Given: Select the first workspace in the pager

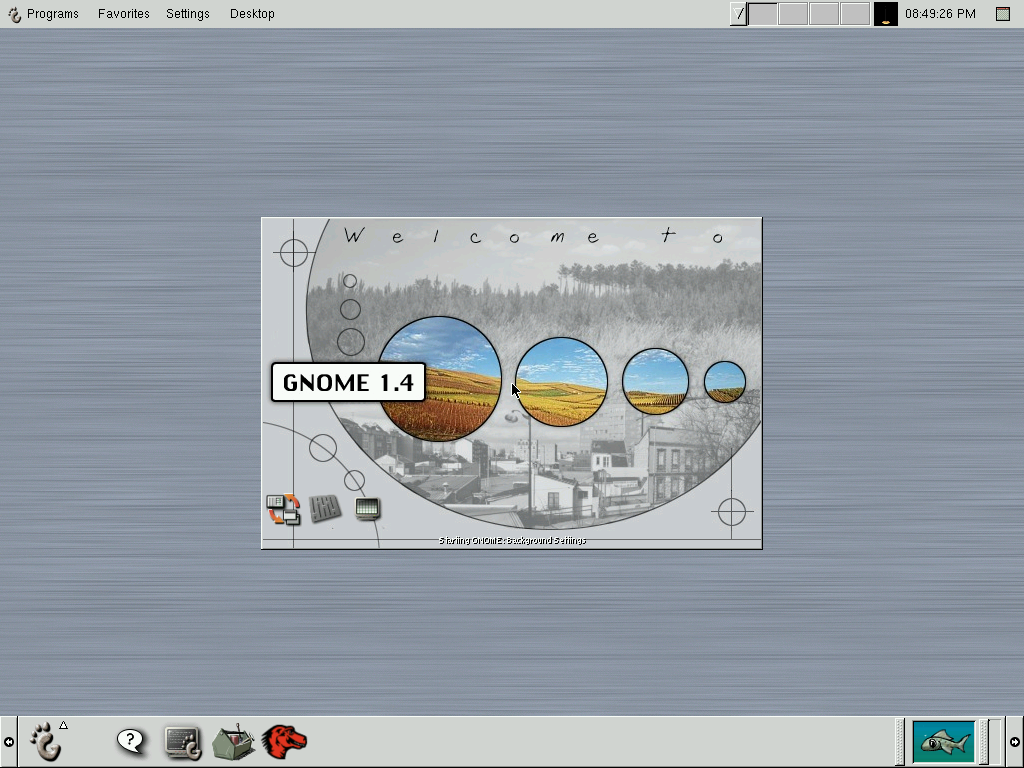Looking at the screenshot, I should [x=763, y=13].
